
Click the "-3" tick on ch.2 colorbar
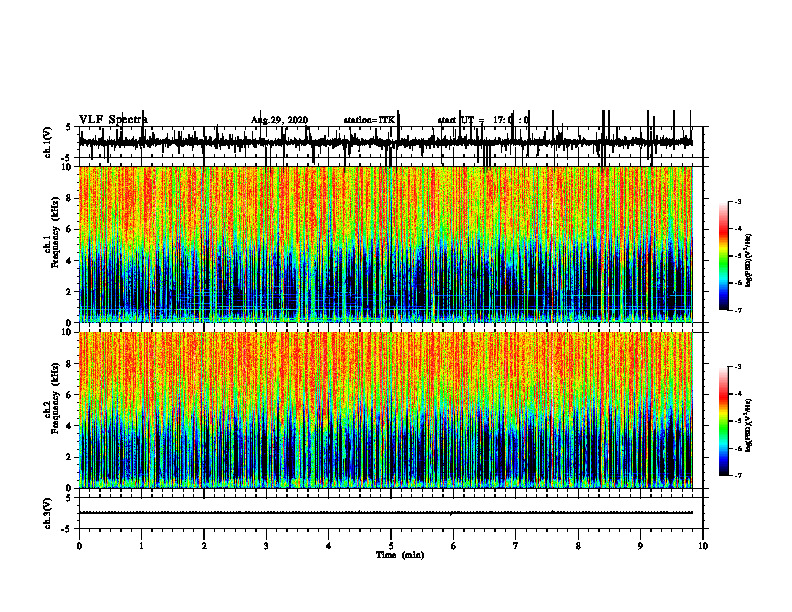coord(738,367)
